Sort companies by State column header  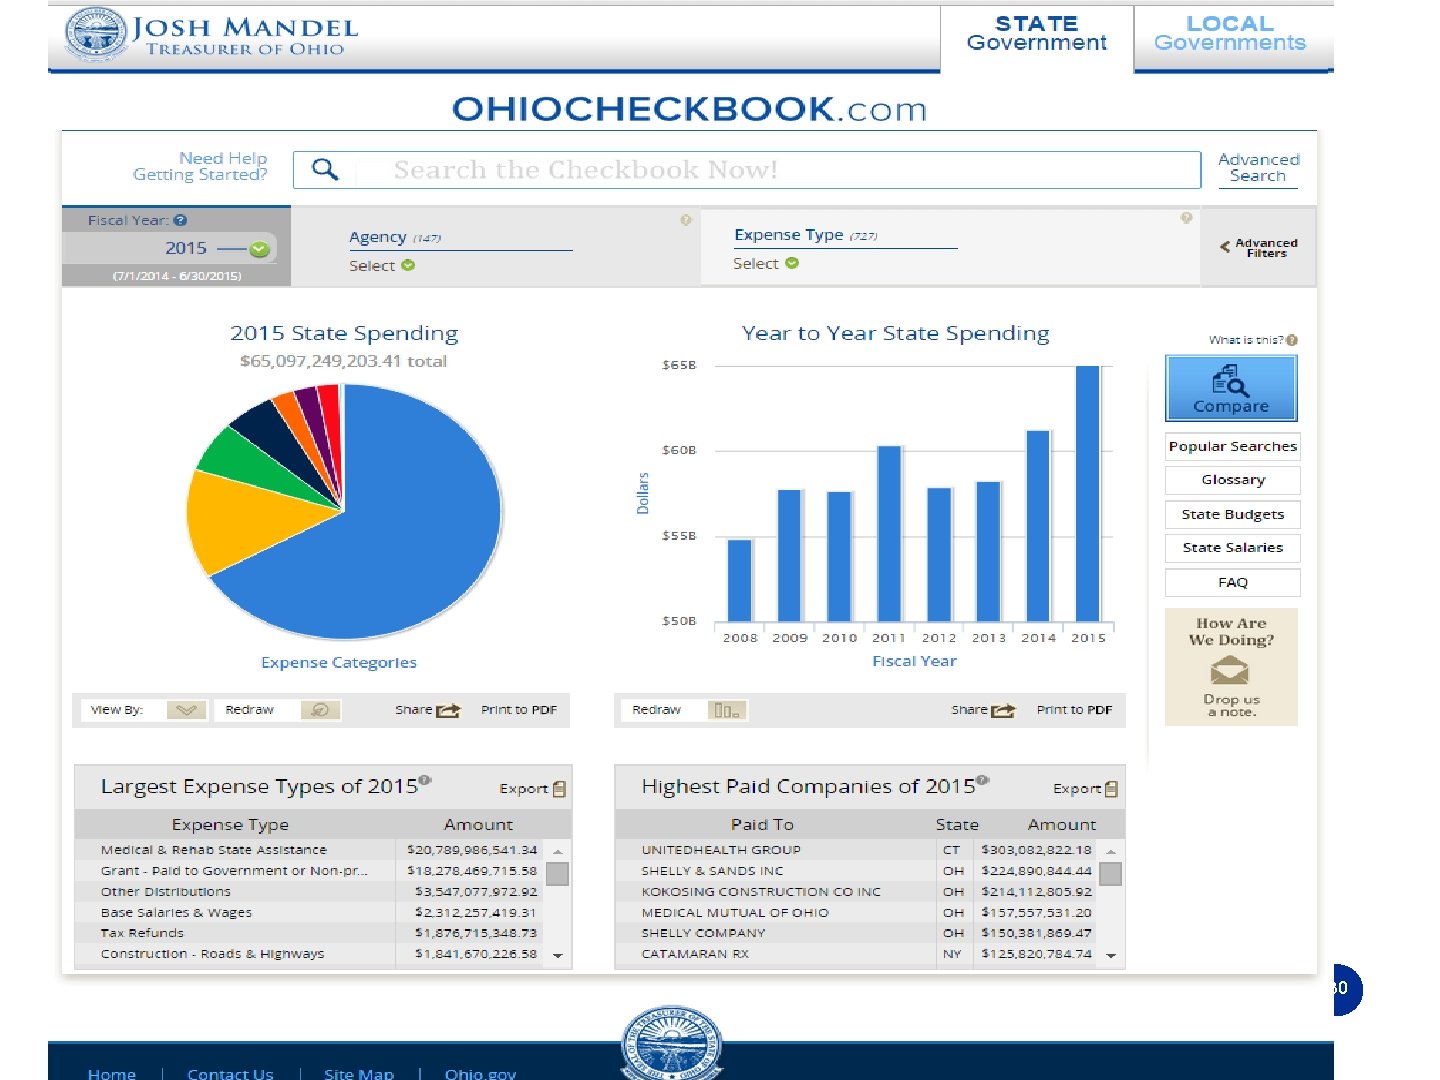pyautogui.click(x=957, y=825)
